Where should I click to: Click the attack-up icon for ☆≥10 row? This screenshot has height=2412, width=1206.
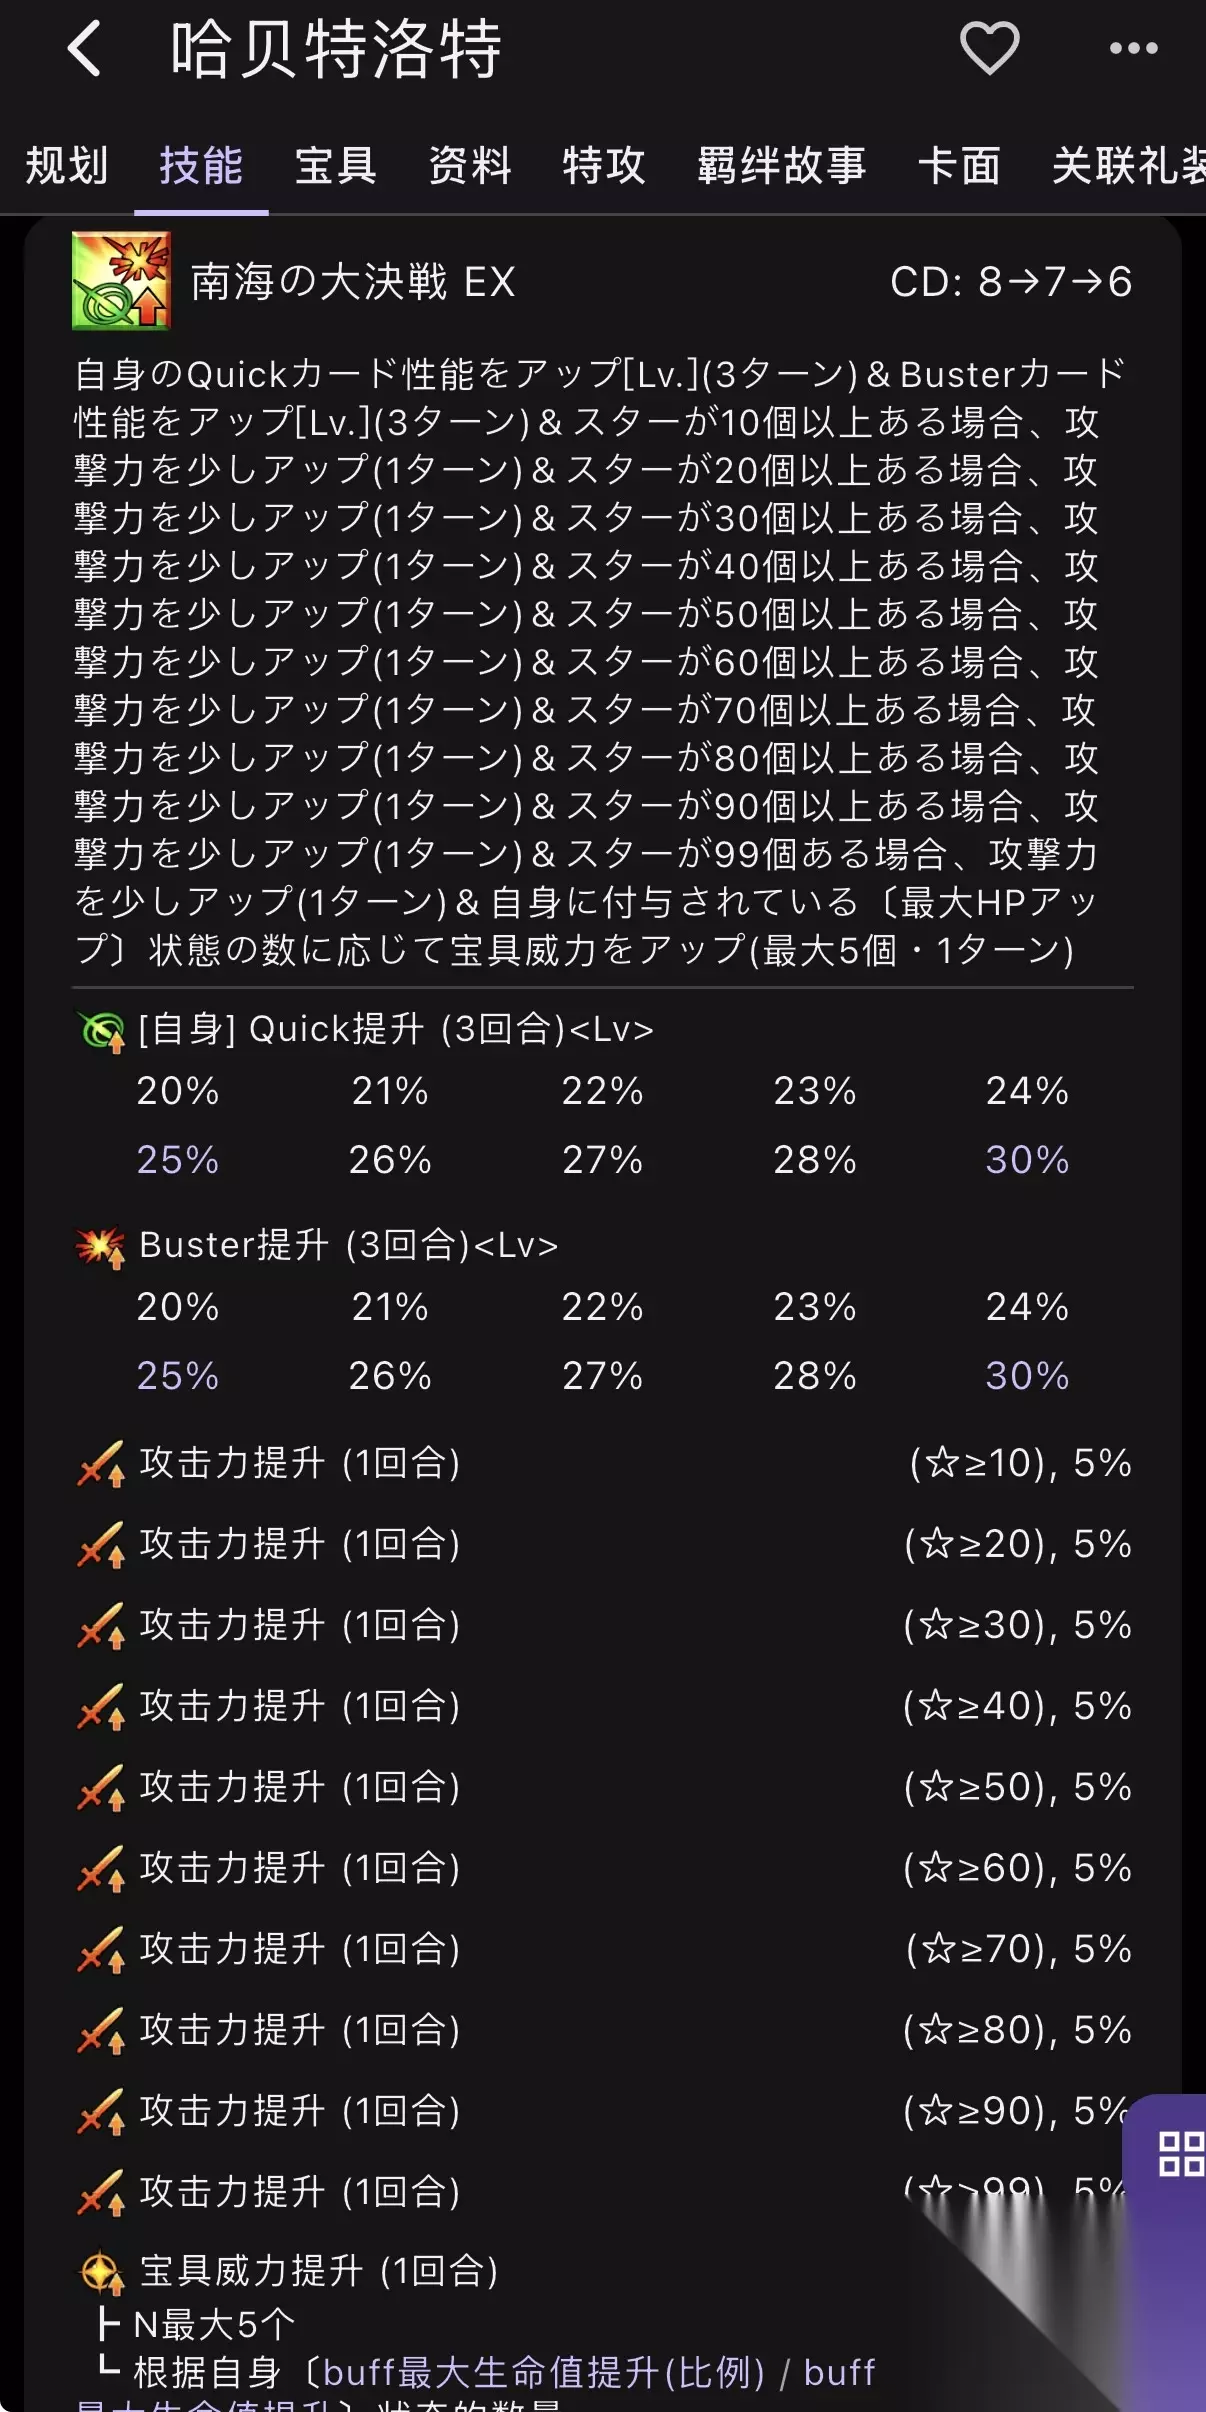point(101,1464)
